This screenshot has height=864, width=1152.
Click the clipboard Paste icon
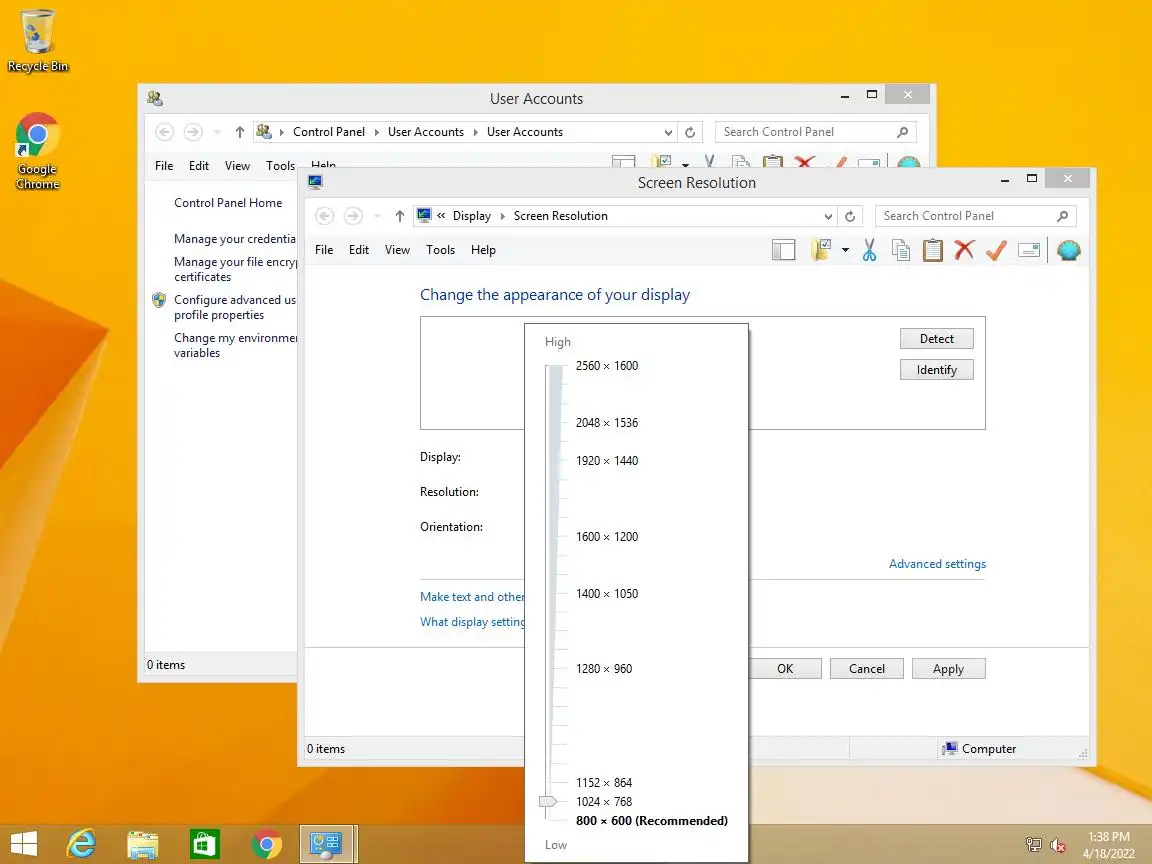point(932,251)
